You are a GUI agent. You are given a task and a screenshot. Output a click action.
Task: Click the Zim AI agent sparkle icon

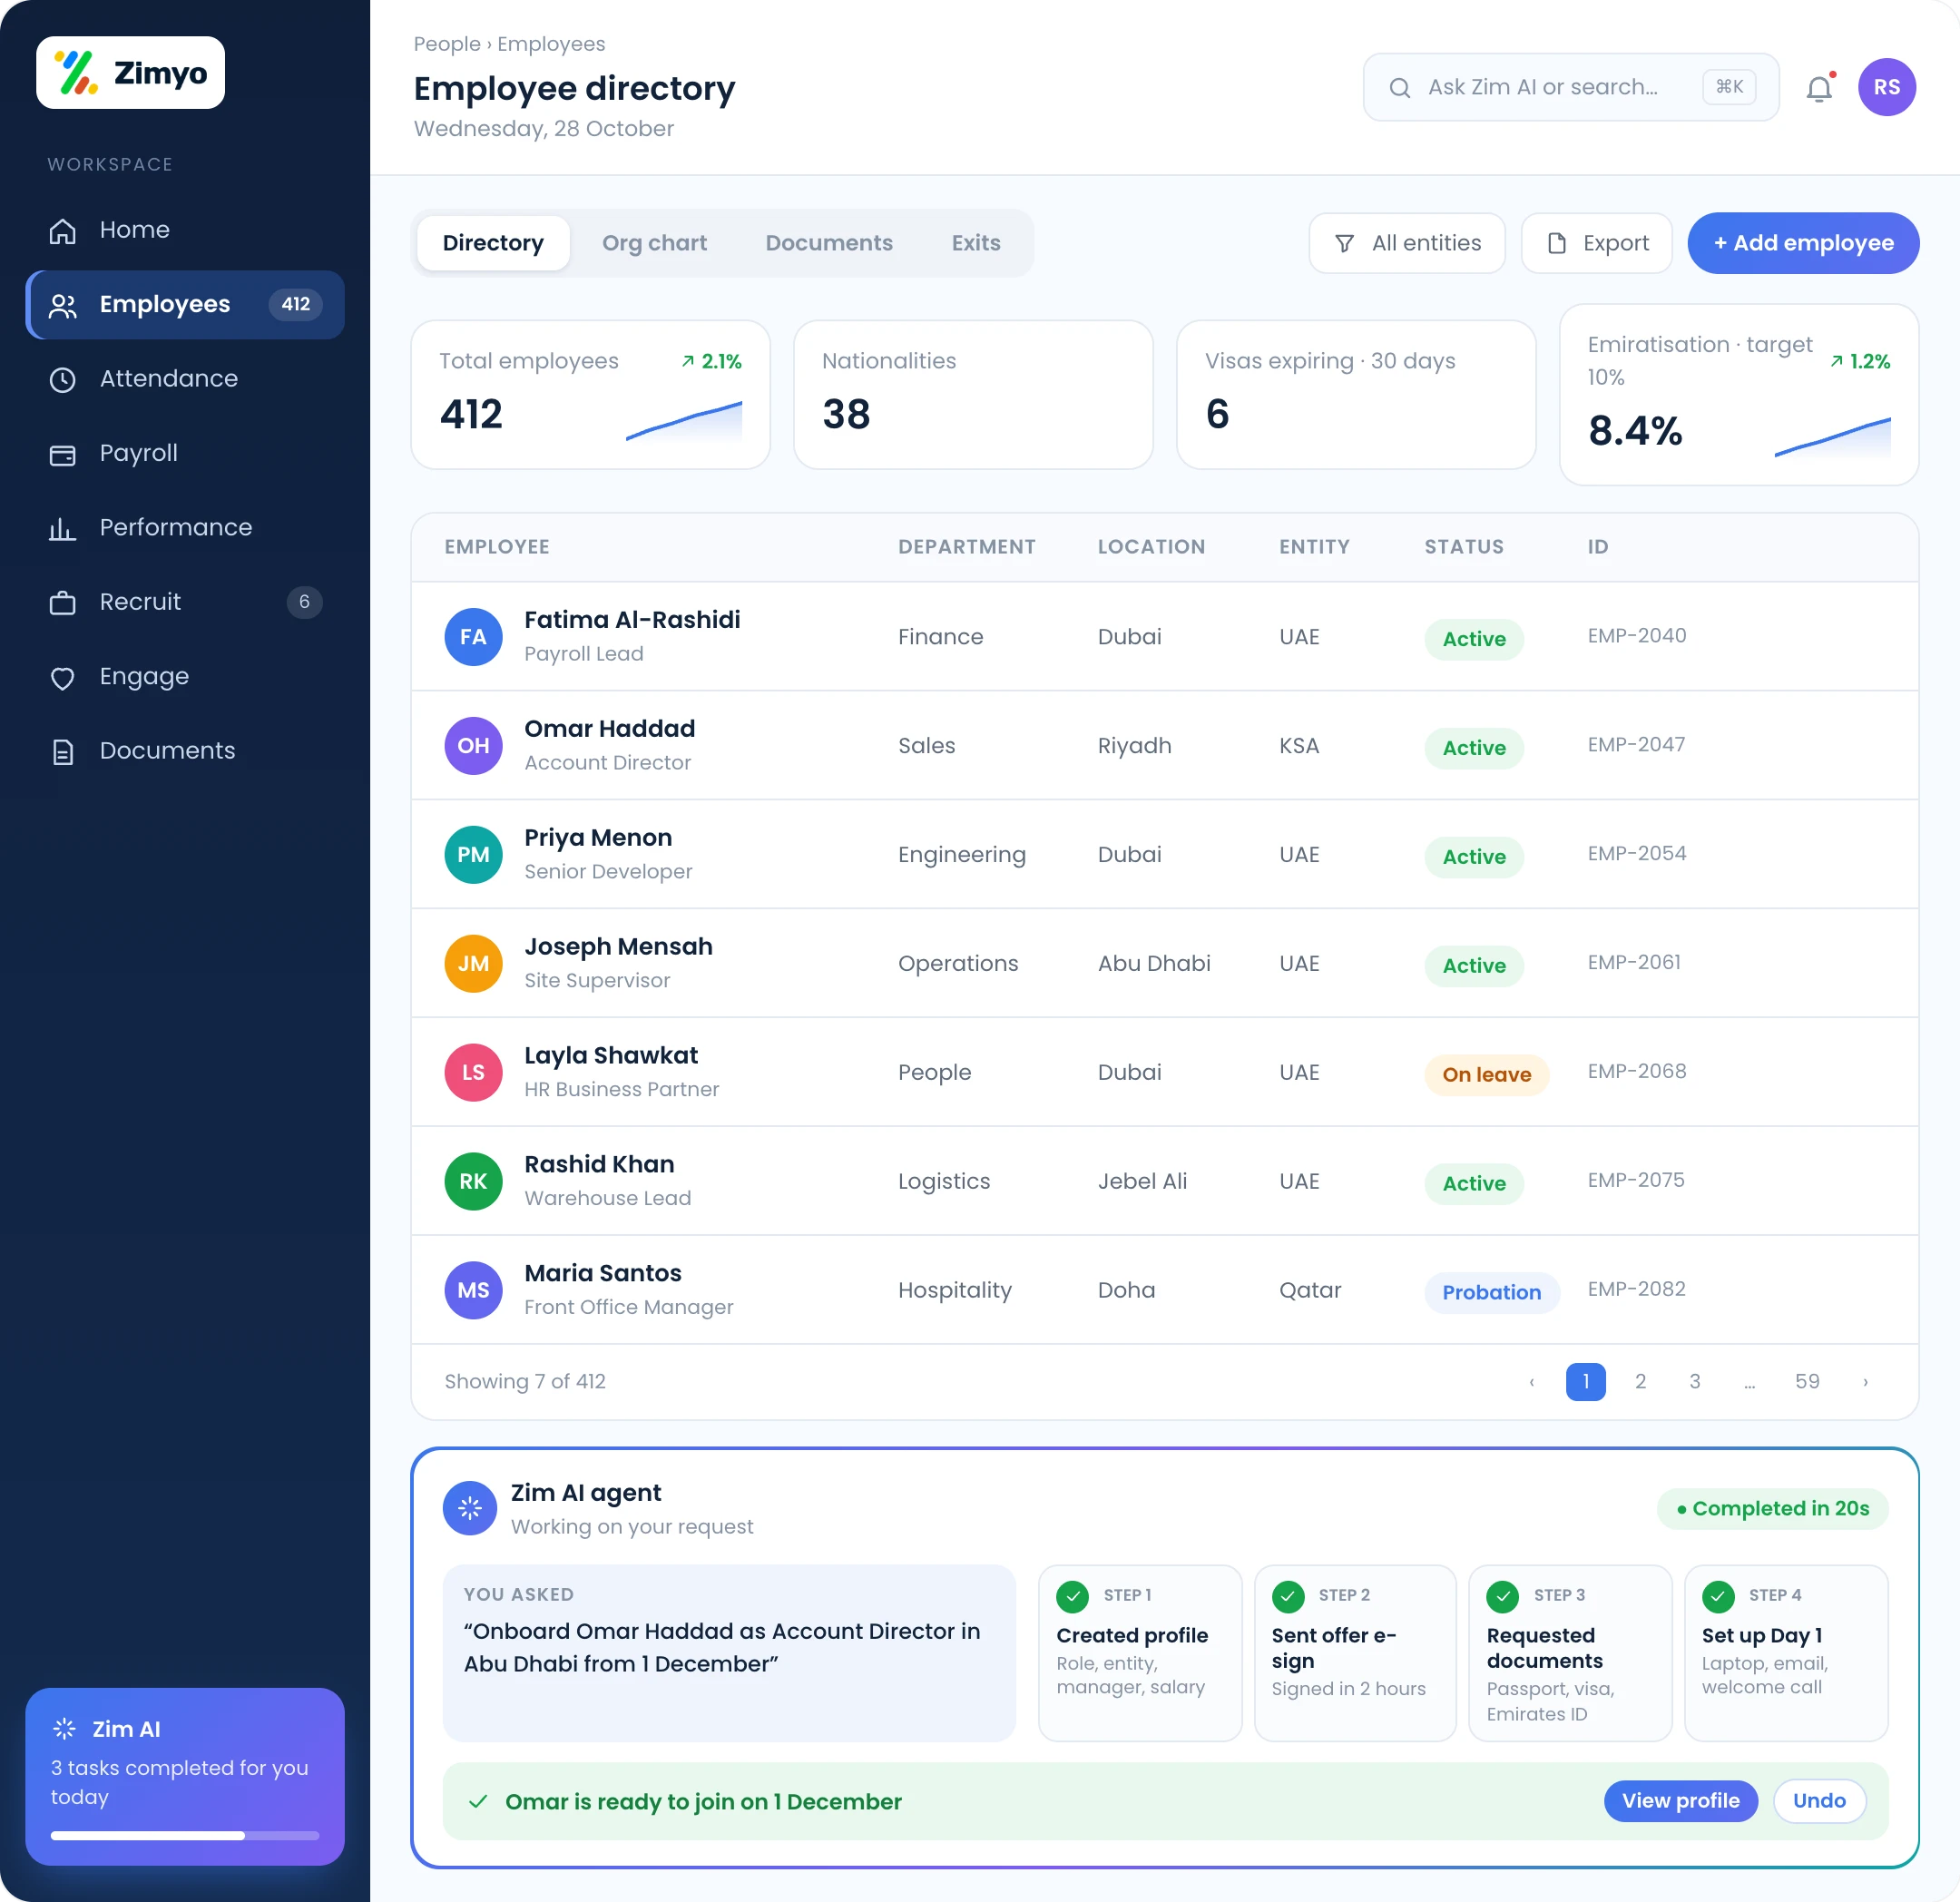pyautogui.click(x=469, y=1509)
